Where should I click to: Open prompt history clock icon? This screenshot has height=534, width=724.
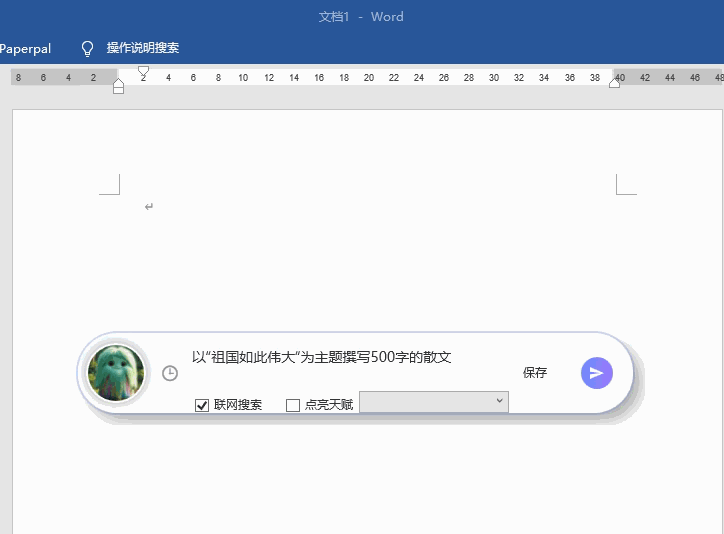click(x=170, y=373)
